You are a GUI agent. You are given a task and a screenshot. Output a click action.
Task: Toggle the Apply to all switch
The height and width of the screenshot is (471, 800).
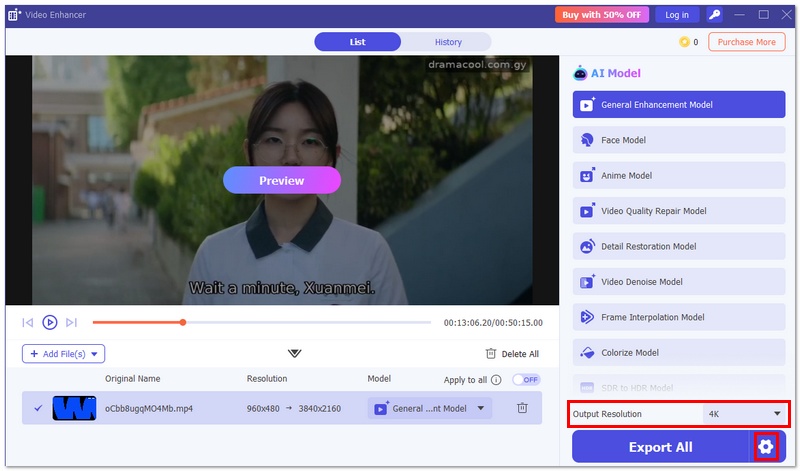(525, 380)
